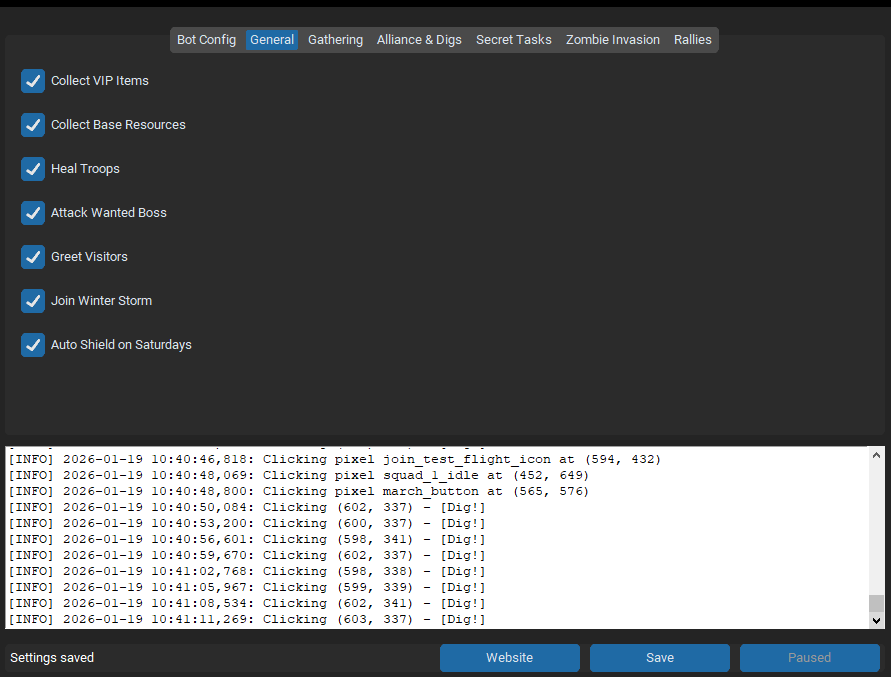Image resolution: width=891 pixels, height=677 pixels.
Task: Switch to the Rallies tab
Action: [x=692, y=40]
